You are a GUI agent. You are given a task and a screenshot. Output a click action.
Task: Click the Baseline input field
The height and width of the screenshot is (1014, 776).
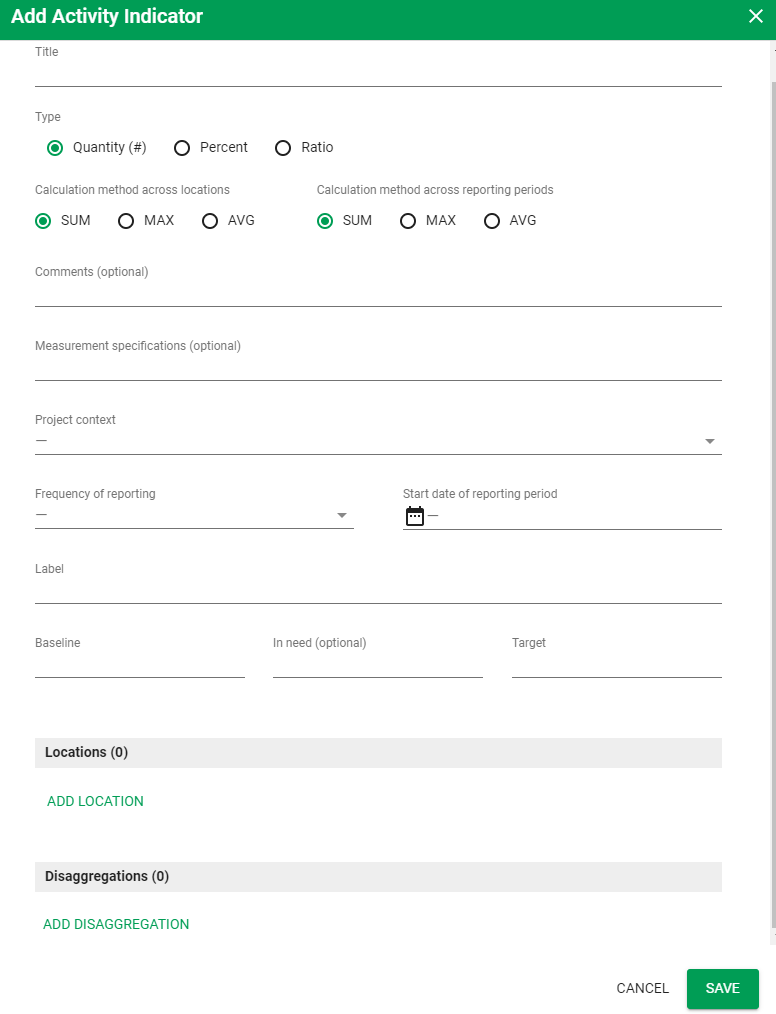(x=140, y=665)
